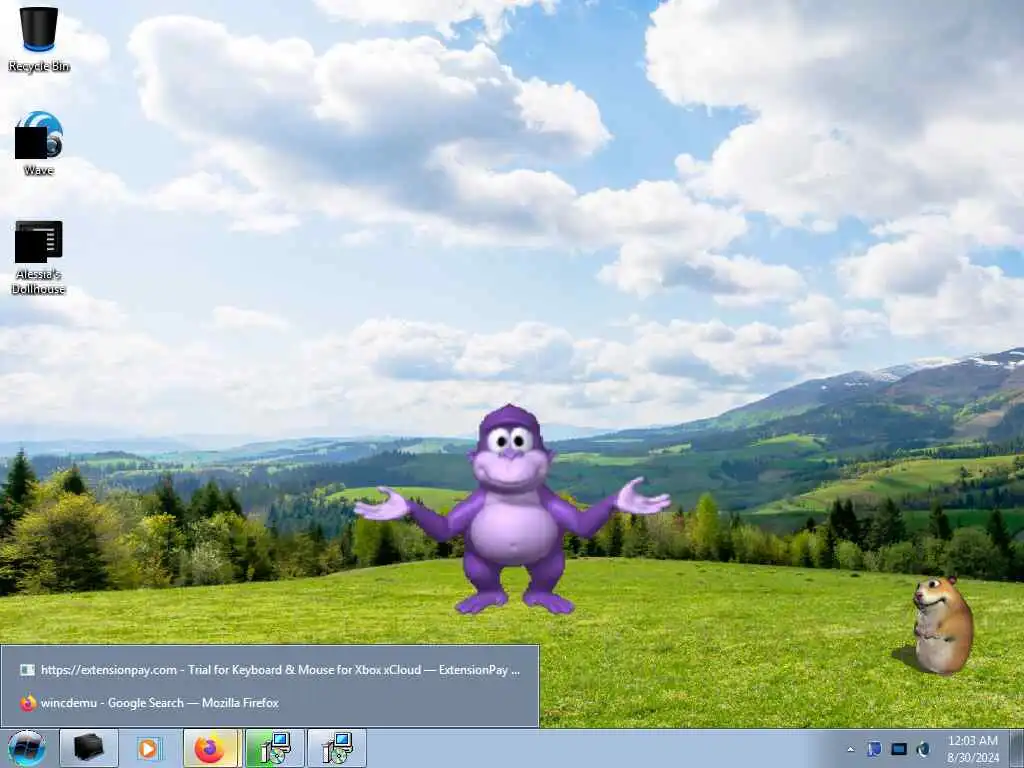This screenshot has height=768, width=1024.
Task: Select the Wave desktop shortcut
Action: (39, 144)
